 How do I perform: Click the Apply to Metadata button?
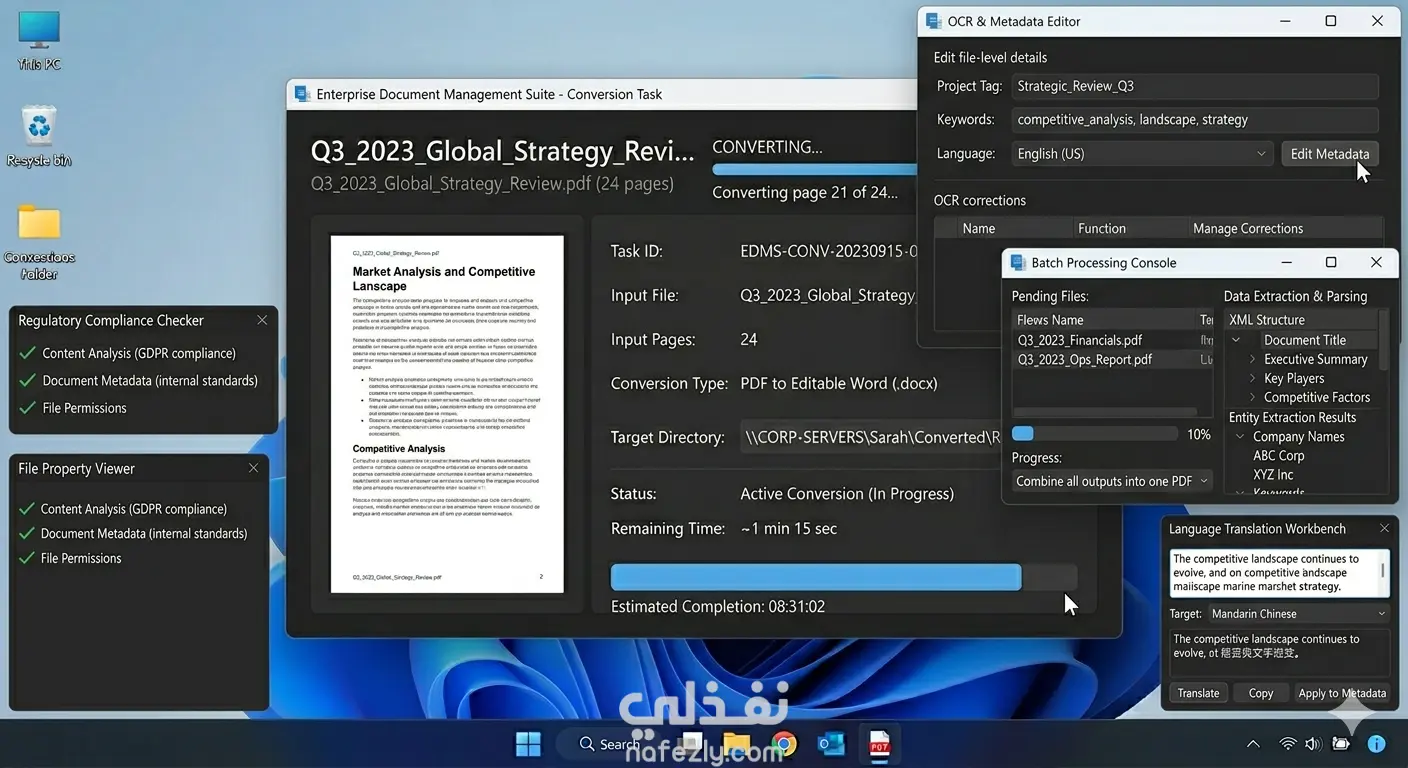pos(1342,693)
